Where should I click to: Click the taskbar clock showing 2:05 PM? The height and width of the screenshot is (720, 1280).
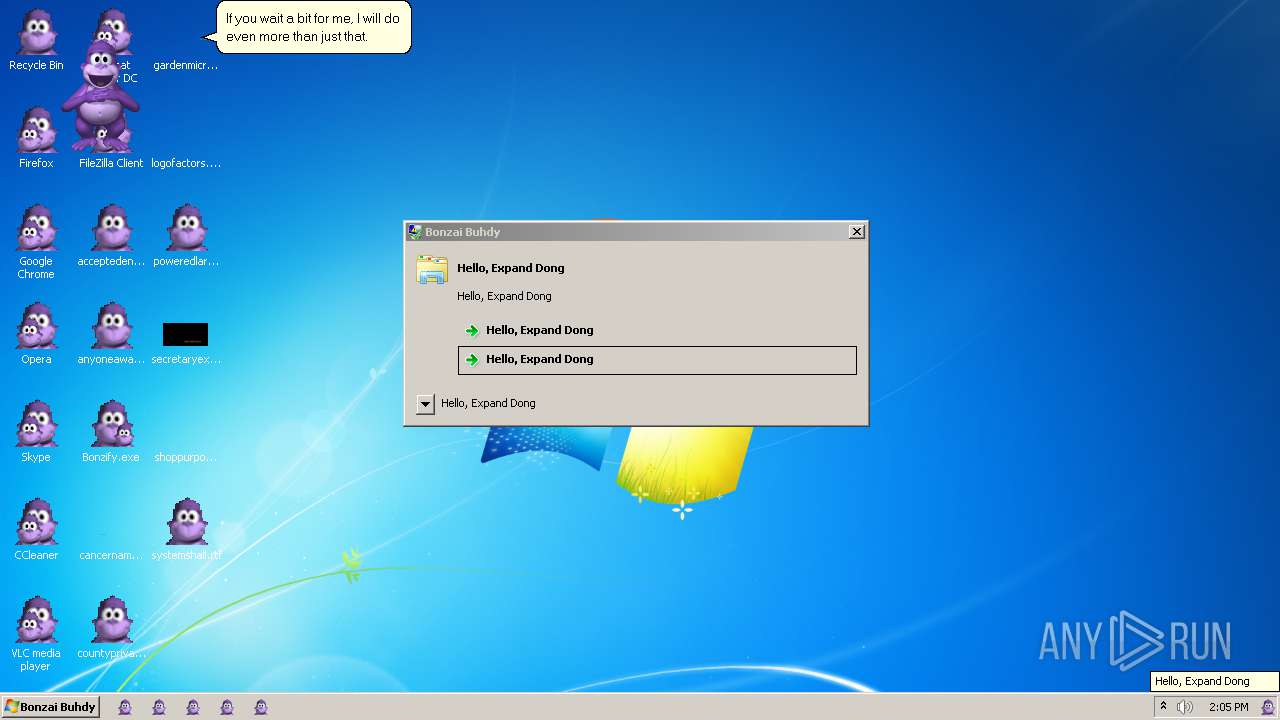(1228, 707)
